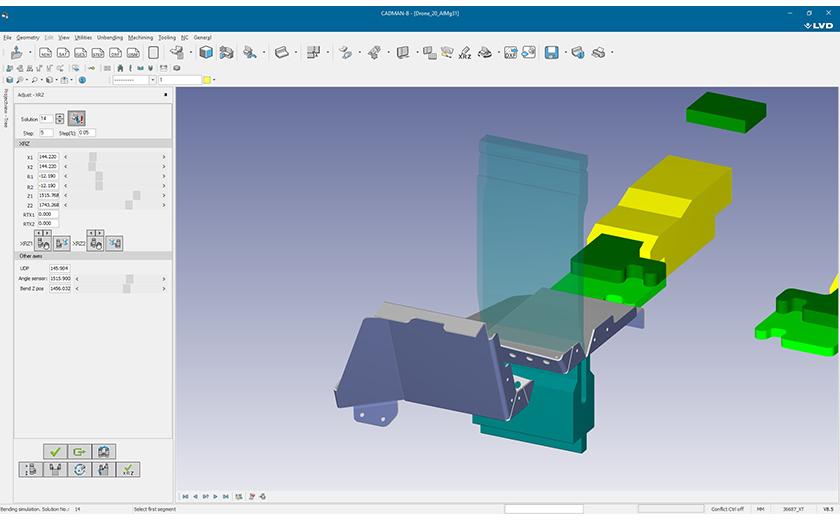The width and height of the screenshot is (840, 520).
Task: Click the UDP value field 145.904
Action: pyautogui.click(x=60, y=268)
